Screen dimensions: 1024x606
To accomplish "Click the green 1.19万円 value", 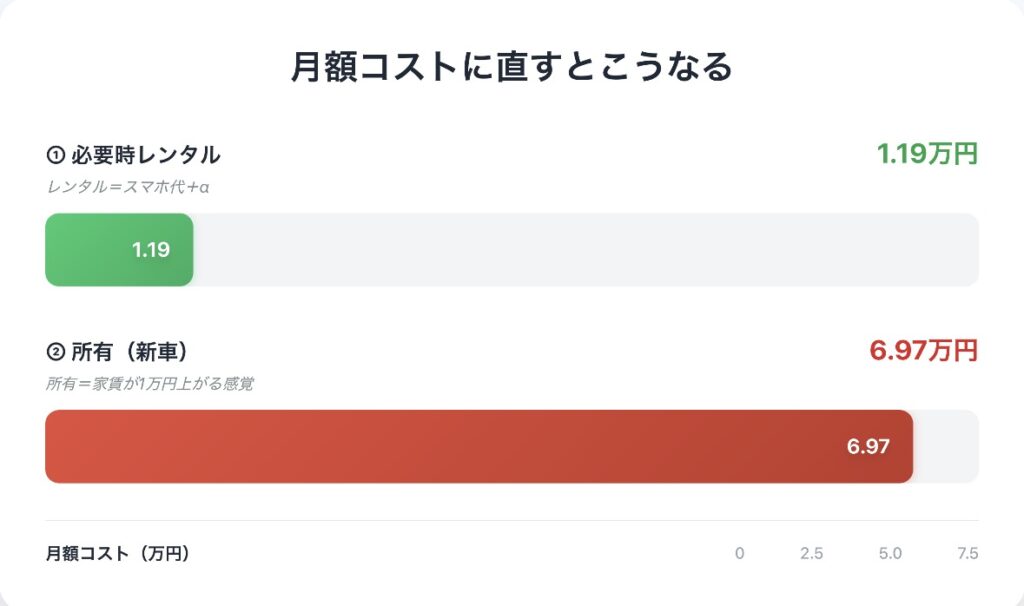I will pyautogui.click(x=926, y=154).
